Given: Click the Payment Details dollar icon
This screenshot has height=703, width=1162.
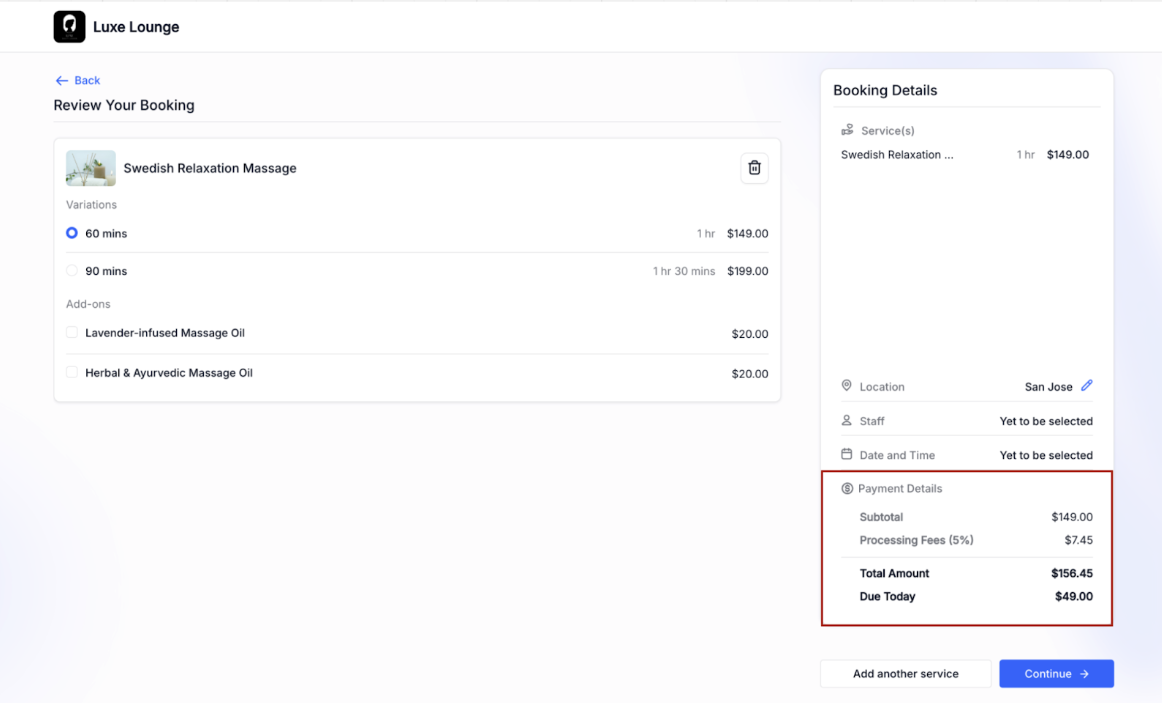Looking at the screenshot, I should [847, 489].
